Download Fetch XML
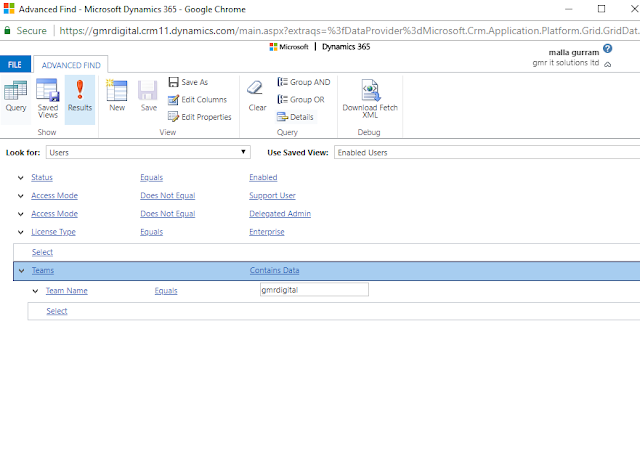Viewport: 640px width, 475px height. 370,98
